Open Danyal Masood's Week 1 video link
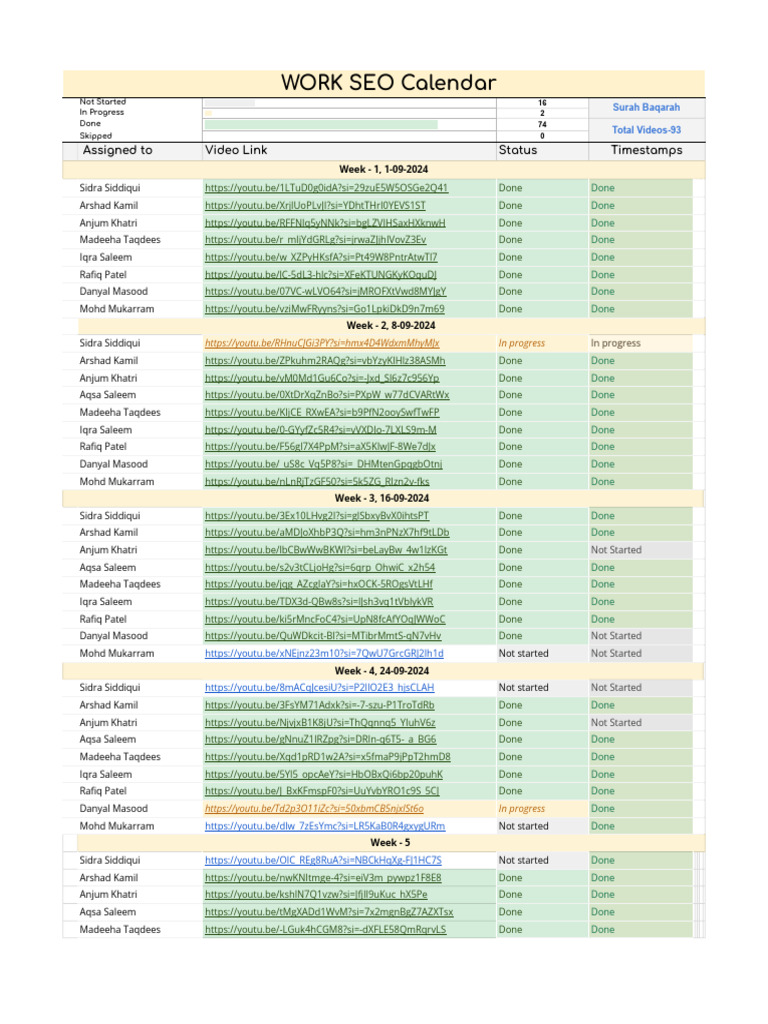This screenshot has height=1024, width=768. click(x=325, y=291)
